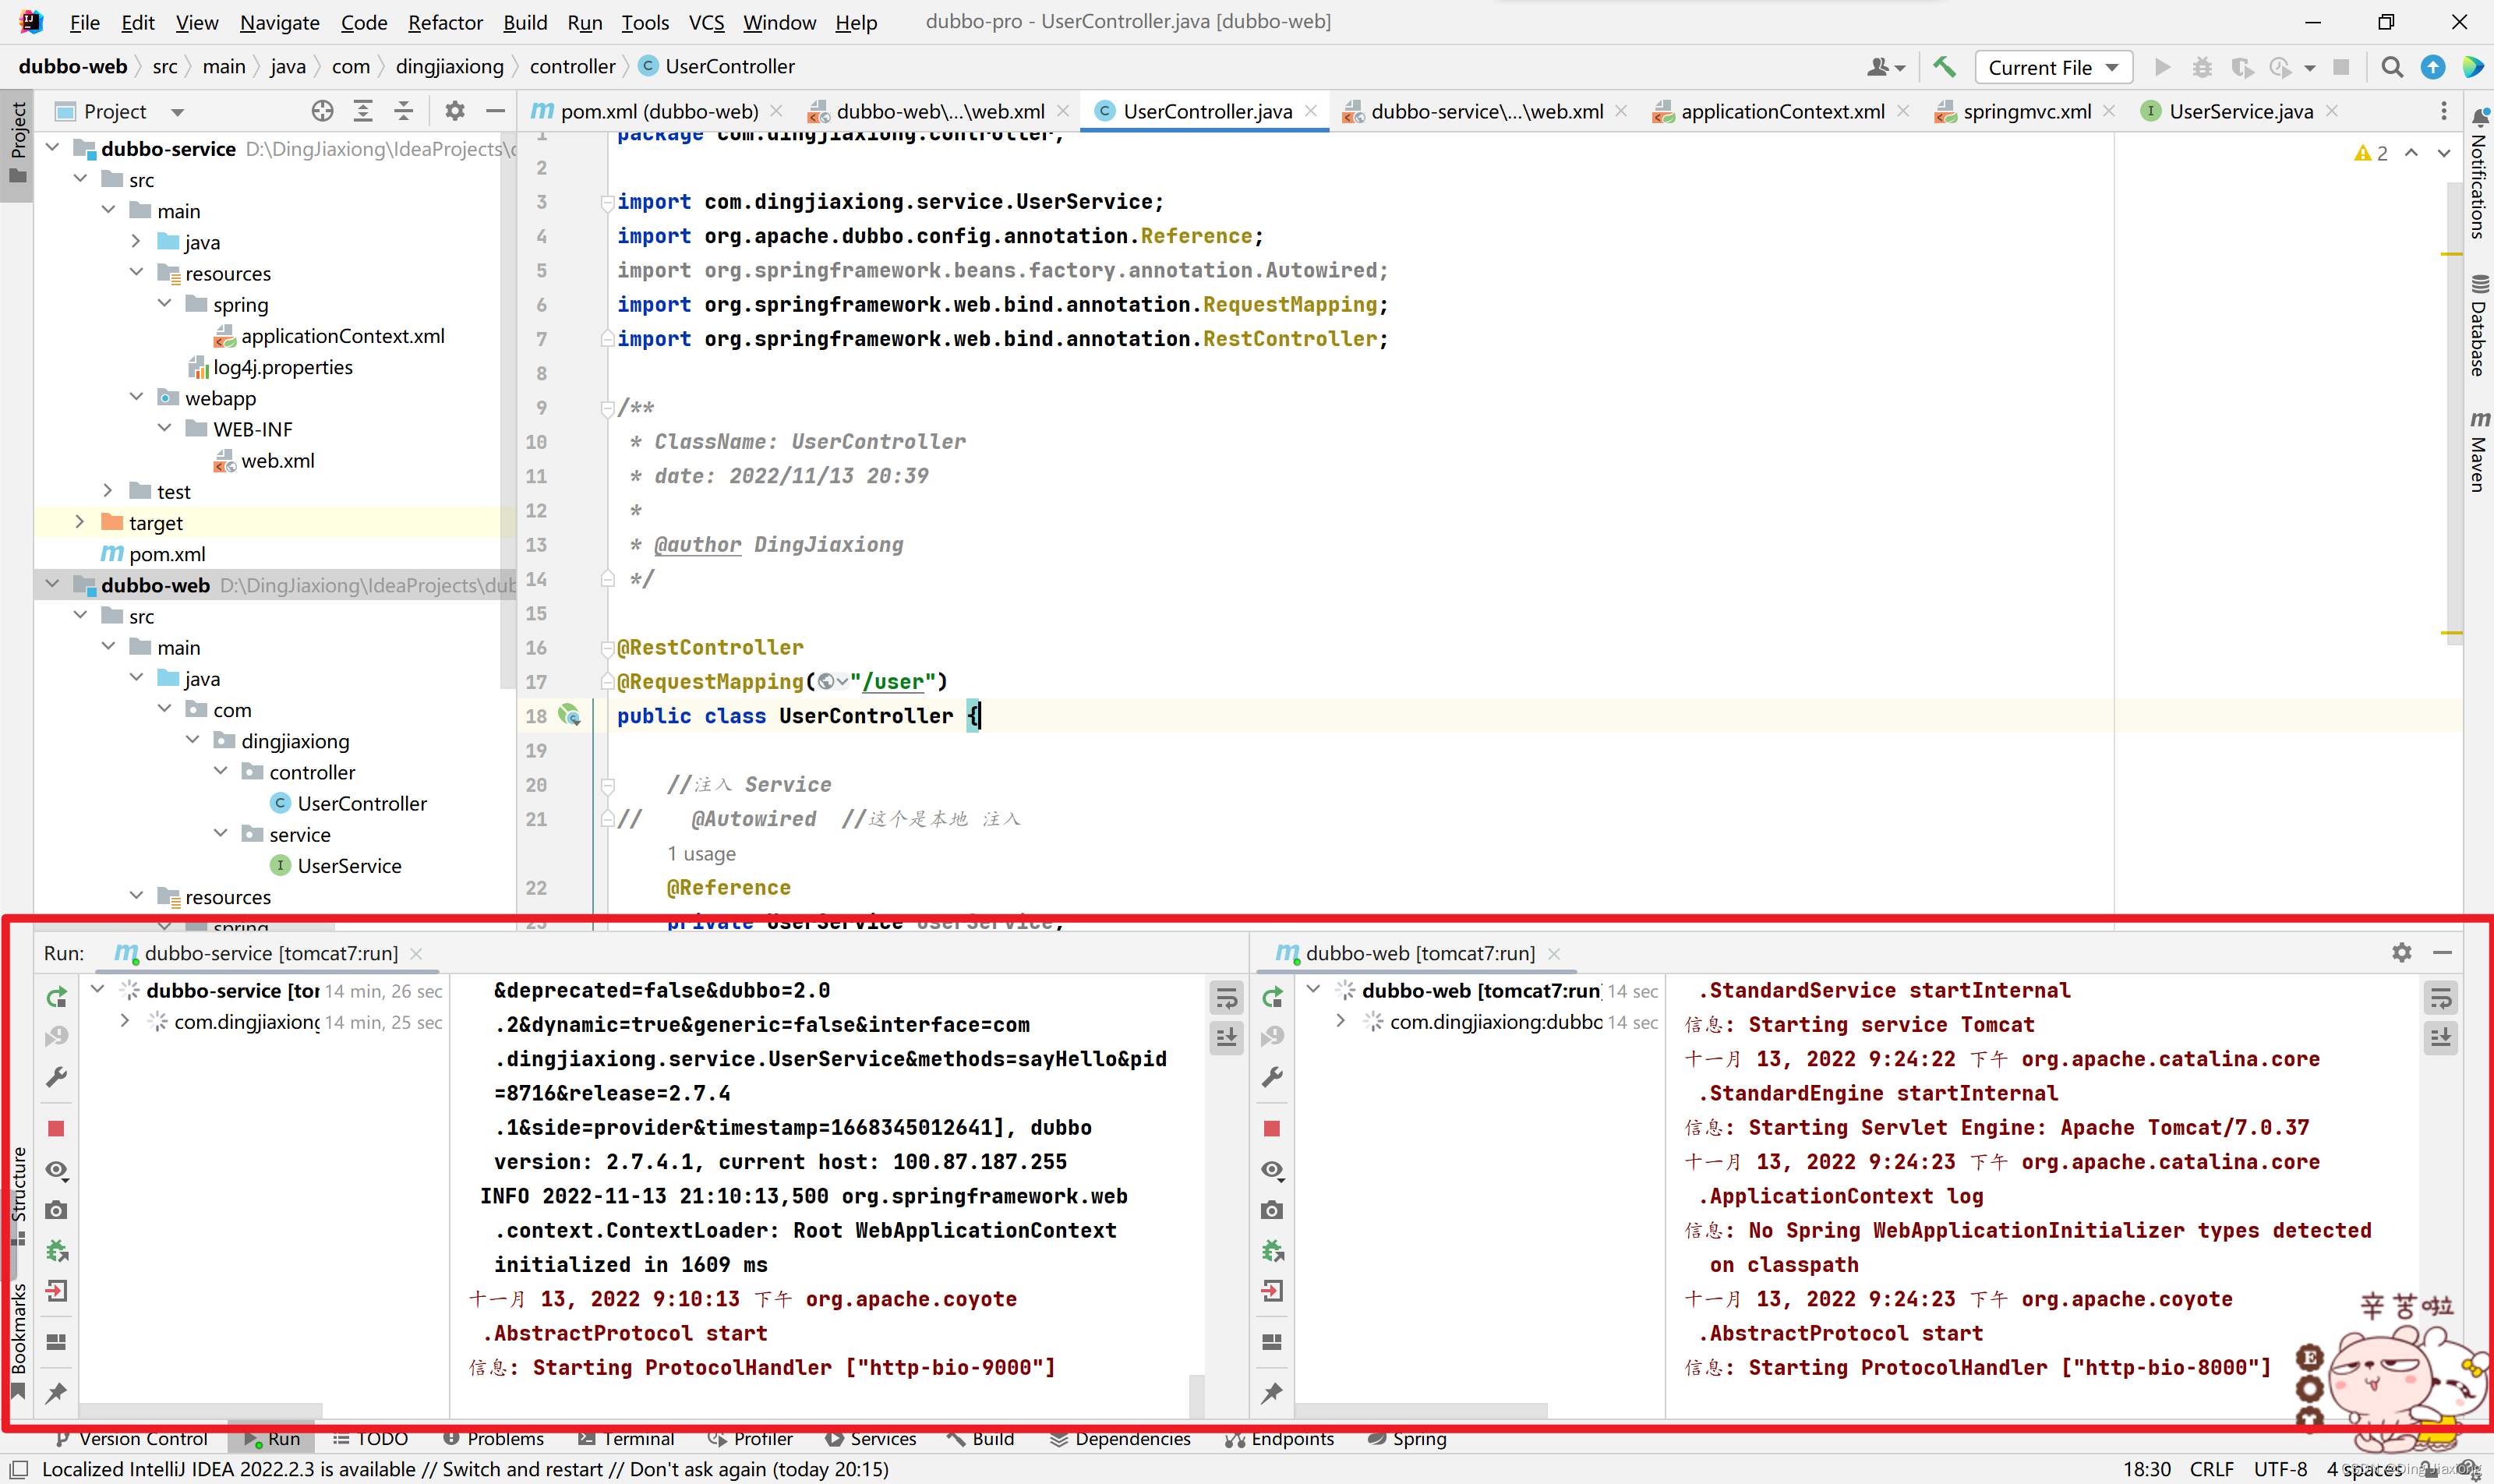Collapse the controller package in dubbo-web
Image resolution: width=2494 pixels, height=1484 pixels.
click(220, 771)
